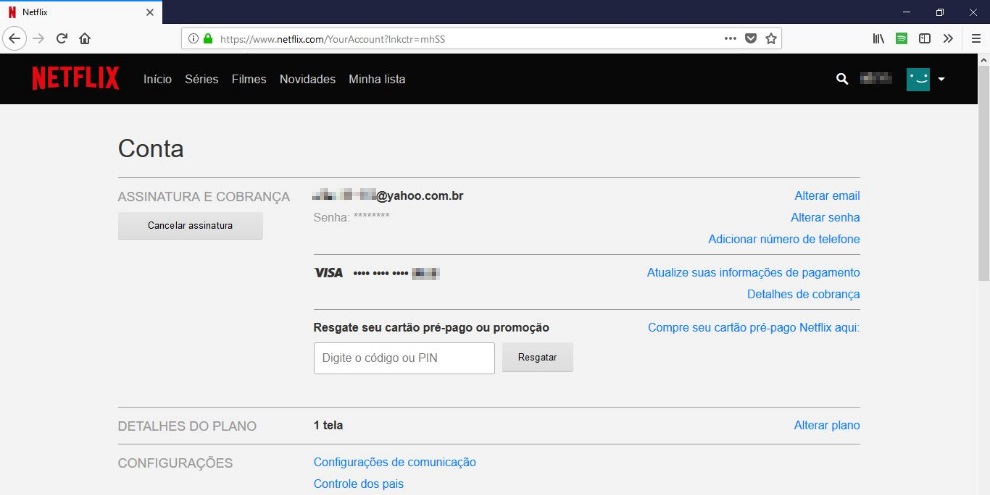
Task: Click the green extension icon in toolbar
Action: coord(902,39)
